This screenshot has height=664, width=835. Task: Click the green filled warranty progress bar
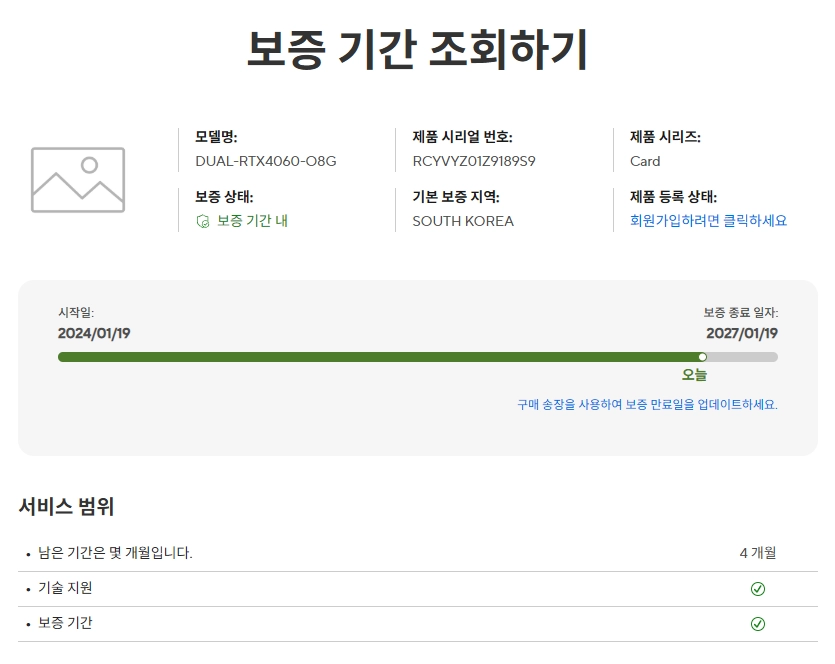[380, 357]
